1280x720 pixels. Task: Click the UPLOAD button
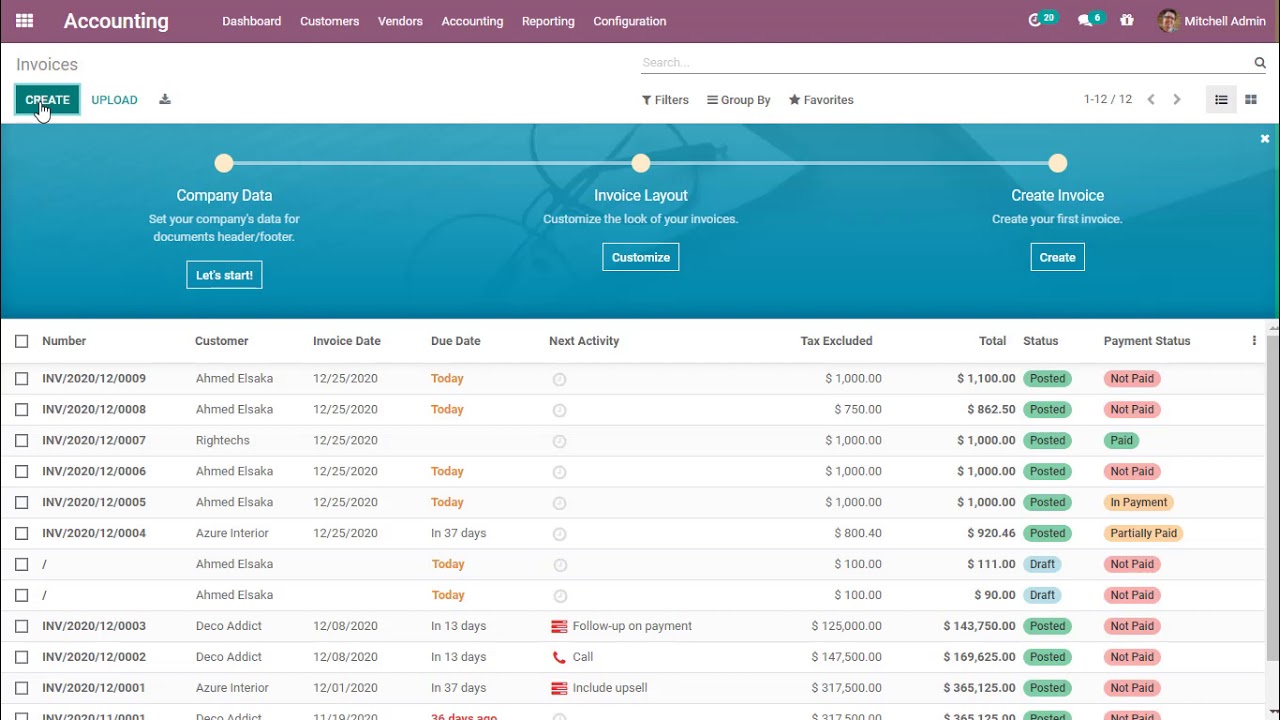coord(114,100)
